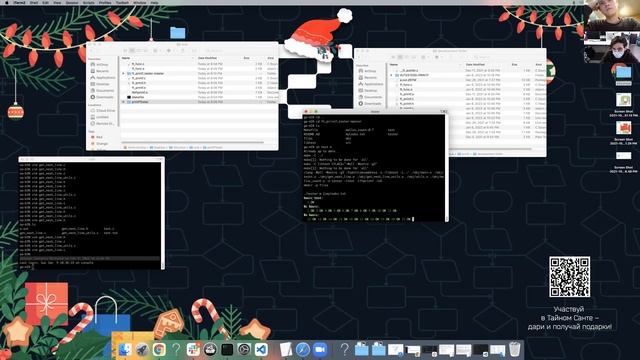The height and width of the screenshot is (360, 640).
Task: Select top participant video thumbnail
Action: 612,15
